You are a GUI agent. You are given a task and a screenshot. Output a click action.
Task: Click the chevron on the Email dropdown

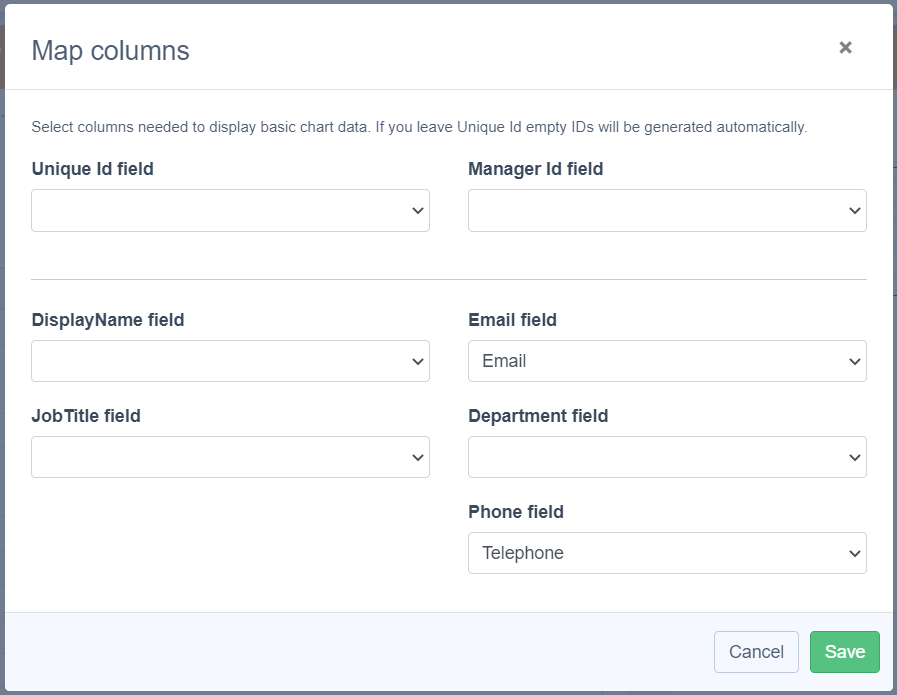click(854, 361)
